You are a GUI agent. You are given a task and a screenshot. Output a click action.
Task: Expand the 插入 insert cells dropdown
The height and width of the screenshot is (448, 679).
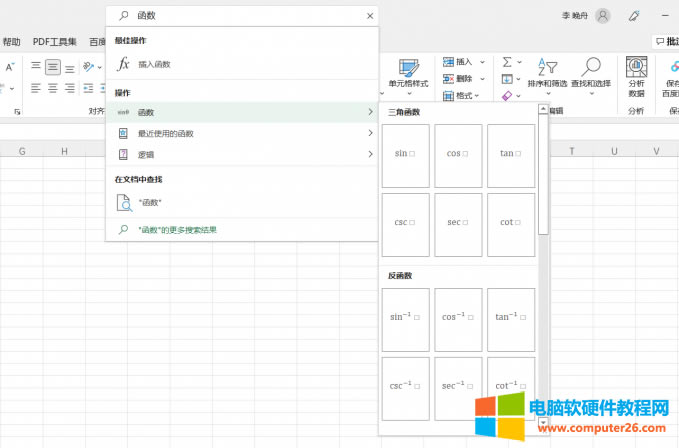coord(483,61)
